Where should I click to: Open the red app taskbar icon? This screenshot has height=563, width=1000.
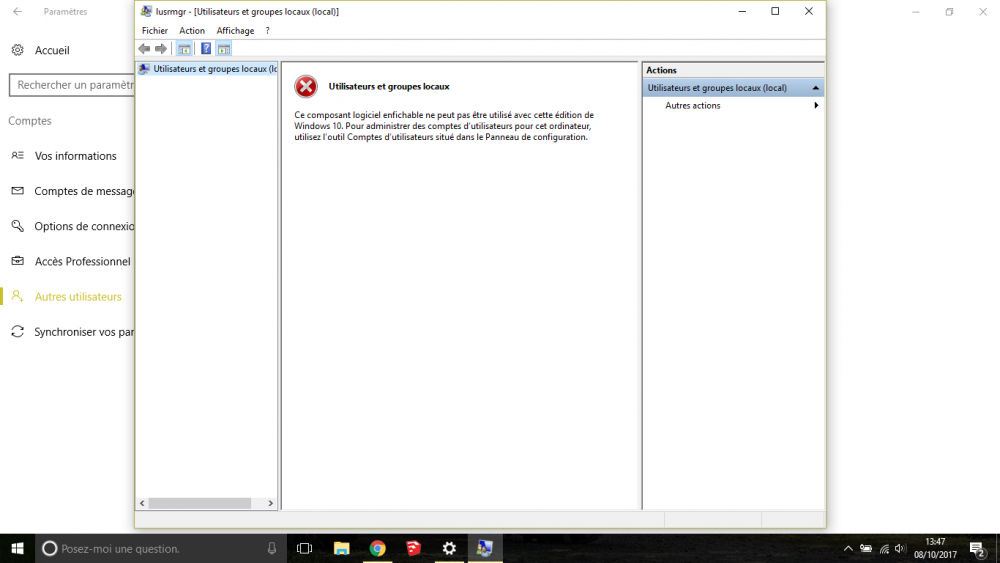(413, 548)
